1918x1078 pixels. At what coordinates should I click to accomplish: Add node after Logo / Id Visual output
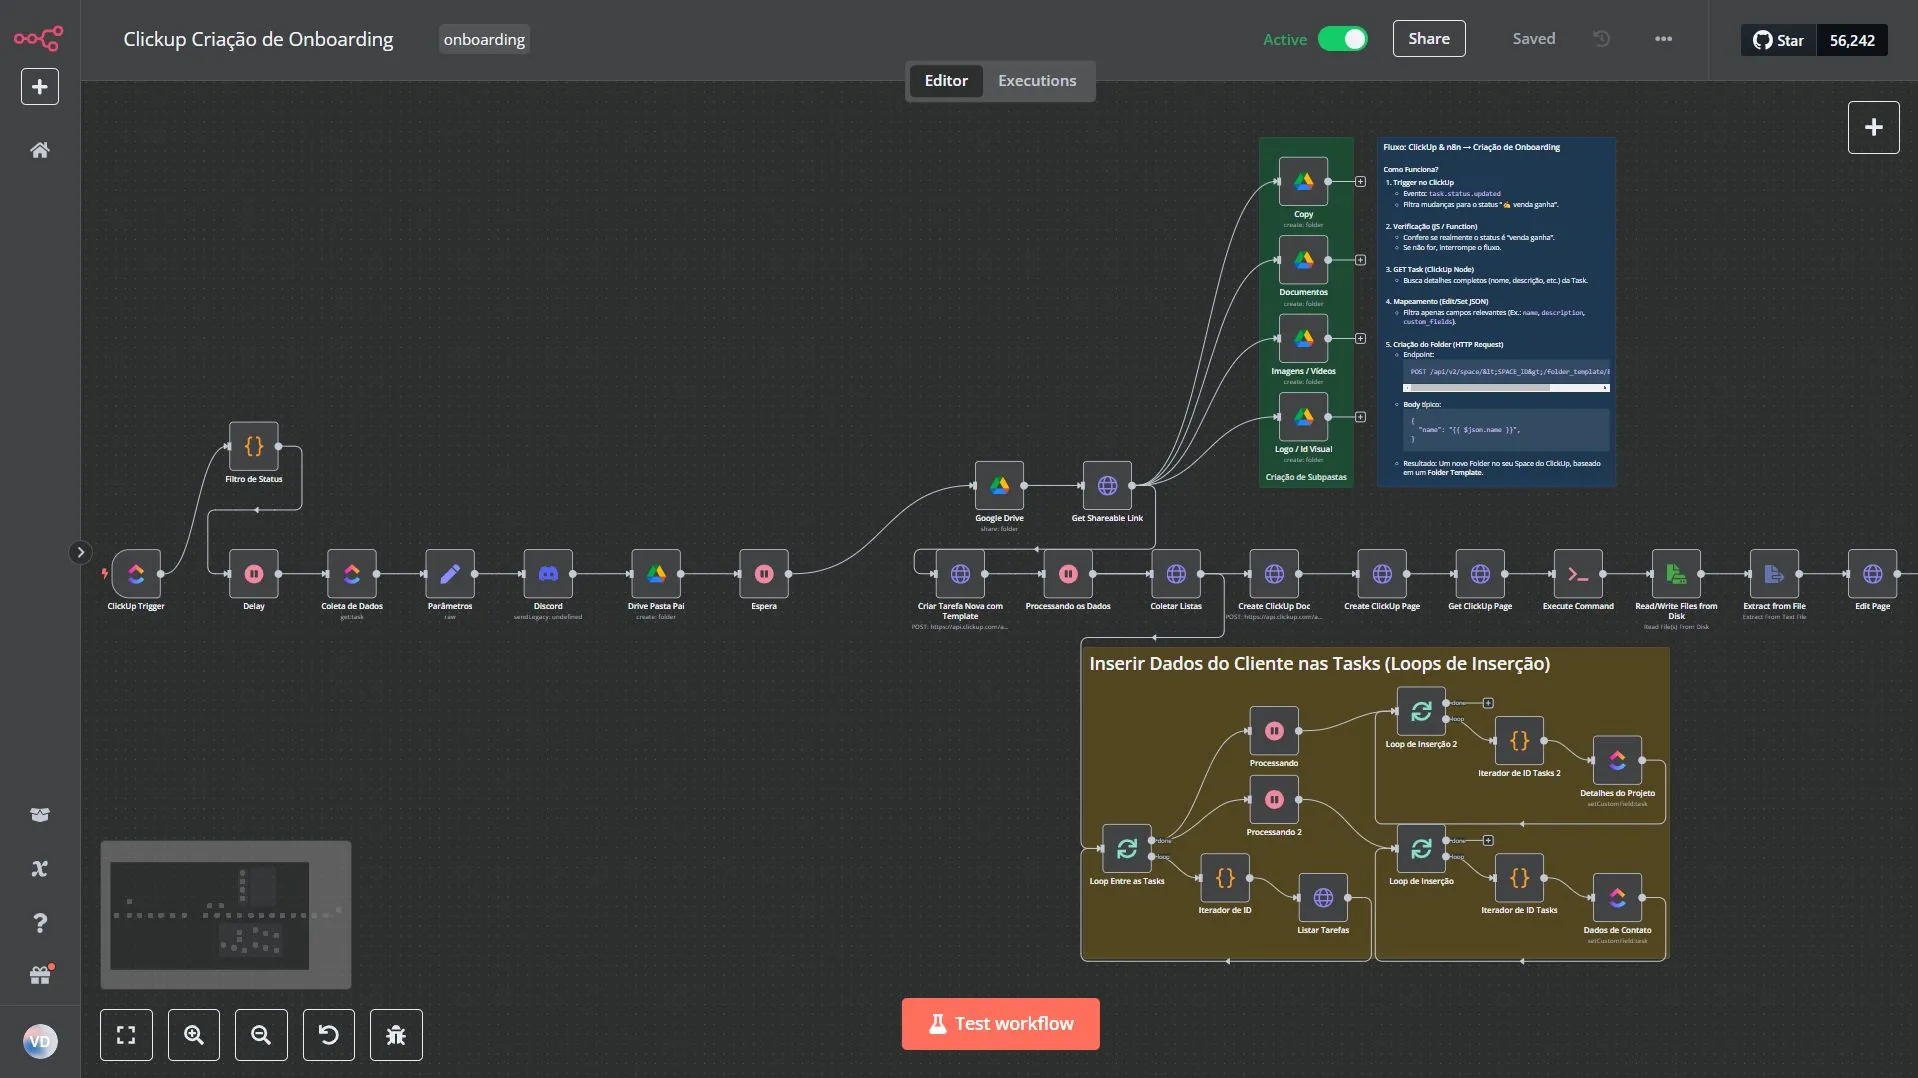[1360, 417]
